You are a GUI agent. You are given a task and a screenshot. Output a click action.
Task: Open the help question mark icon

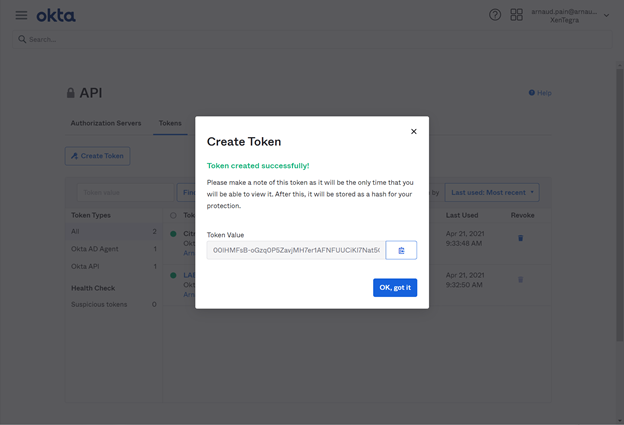pyautogui.click(x=495, y=15)
